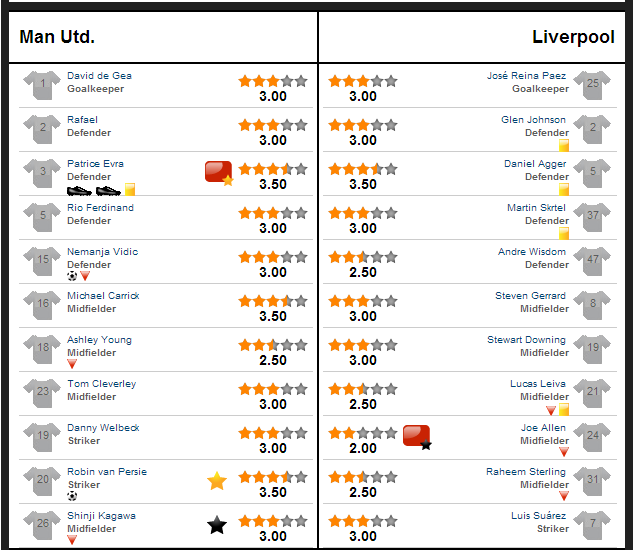This screenshot has width=633, height=550.
Task: Click Rio Ferdinand's star rating
Action: pos(273,213)
